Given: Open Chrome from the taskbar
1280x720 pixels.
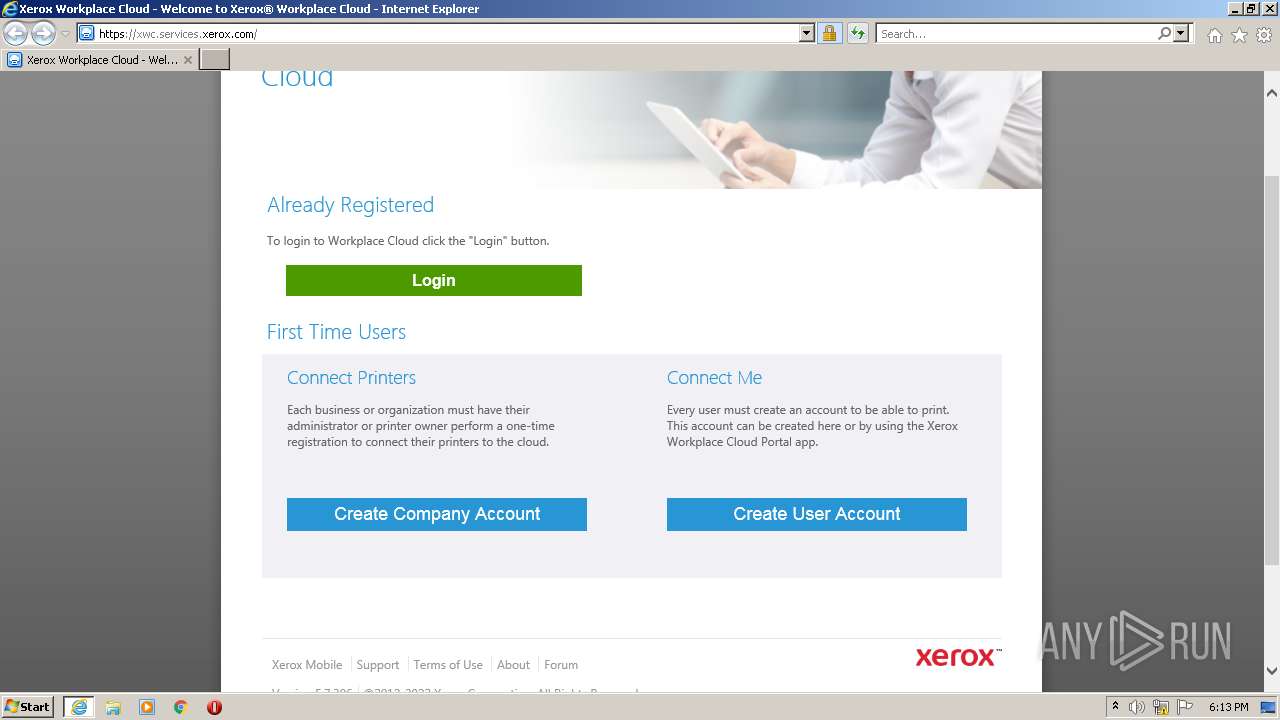Looking at the screenshot, I should (x=181, y=707).
